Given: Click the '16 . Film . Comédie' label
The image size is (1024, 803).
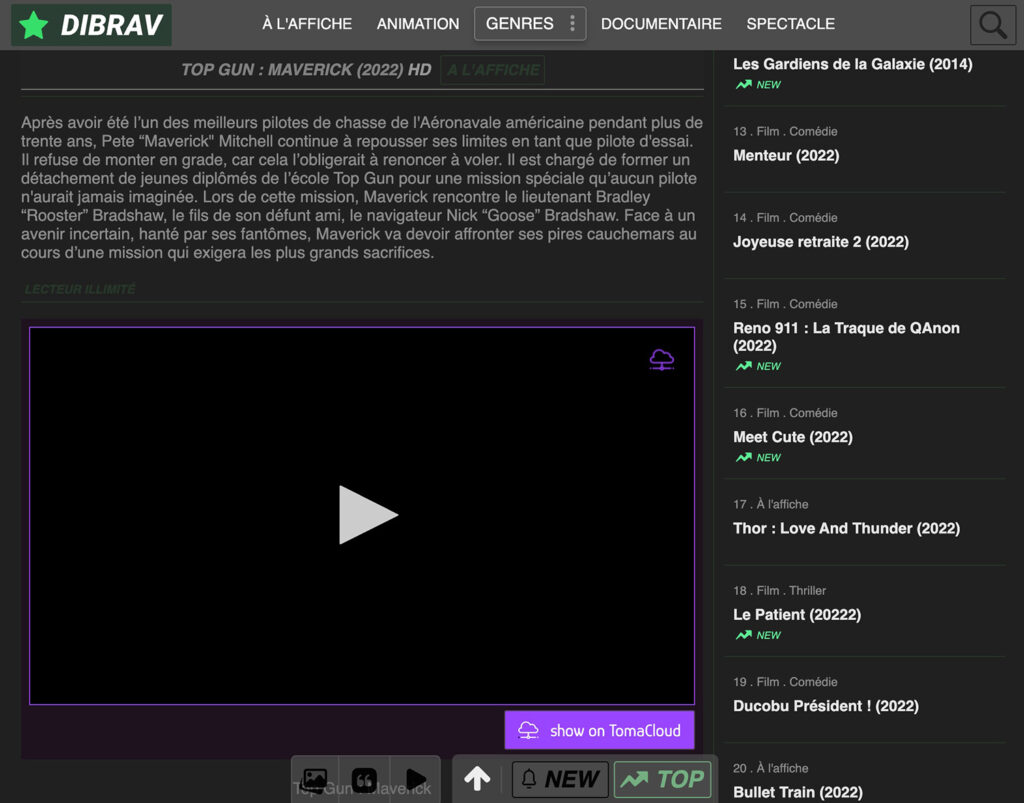Looking at the screenshot, I should tap(785, 413).
